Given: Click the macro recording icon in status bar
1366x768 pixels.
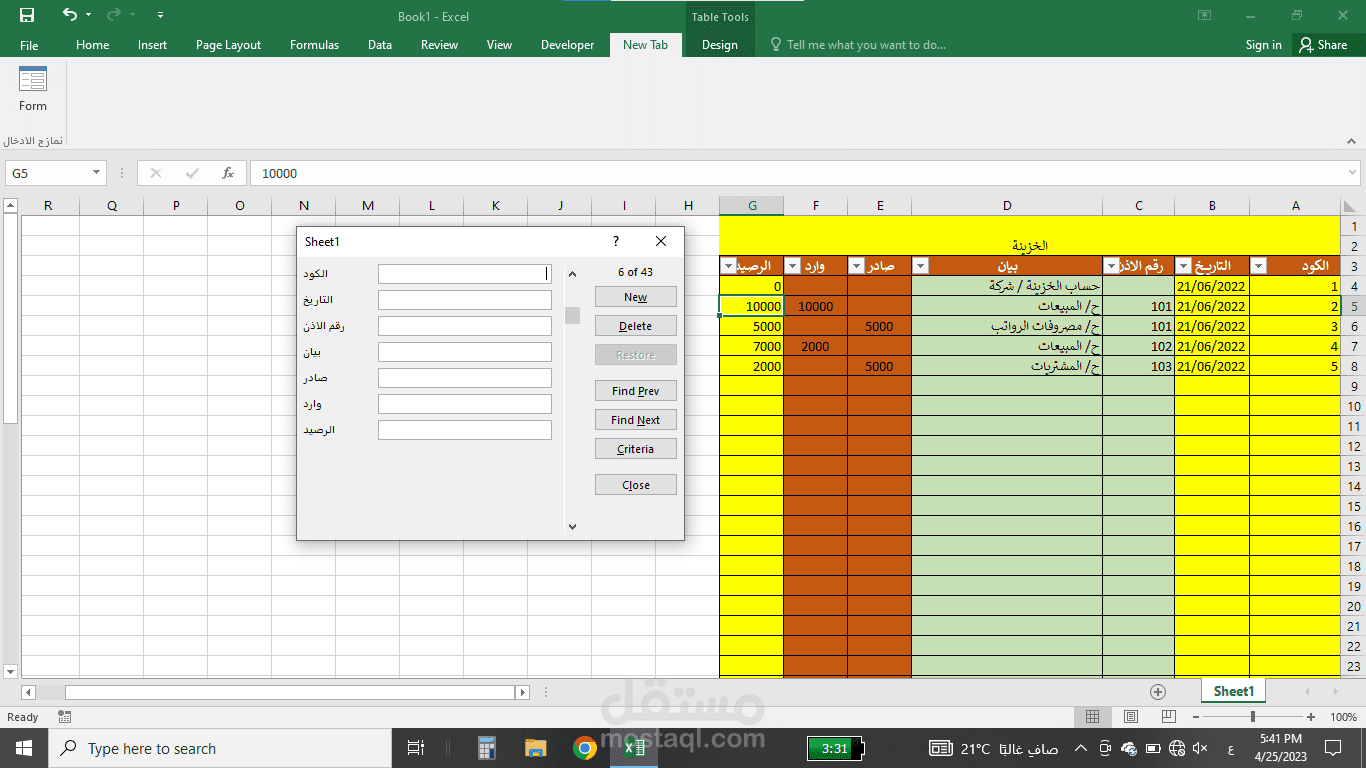Looking at the screenshot, I should (x=64, y=717).
